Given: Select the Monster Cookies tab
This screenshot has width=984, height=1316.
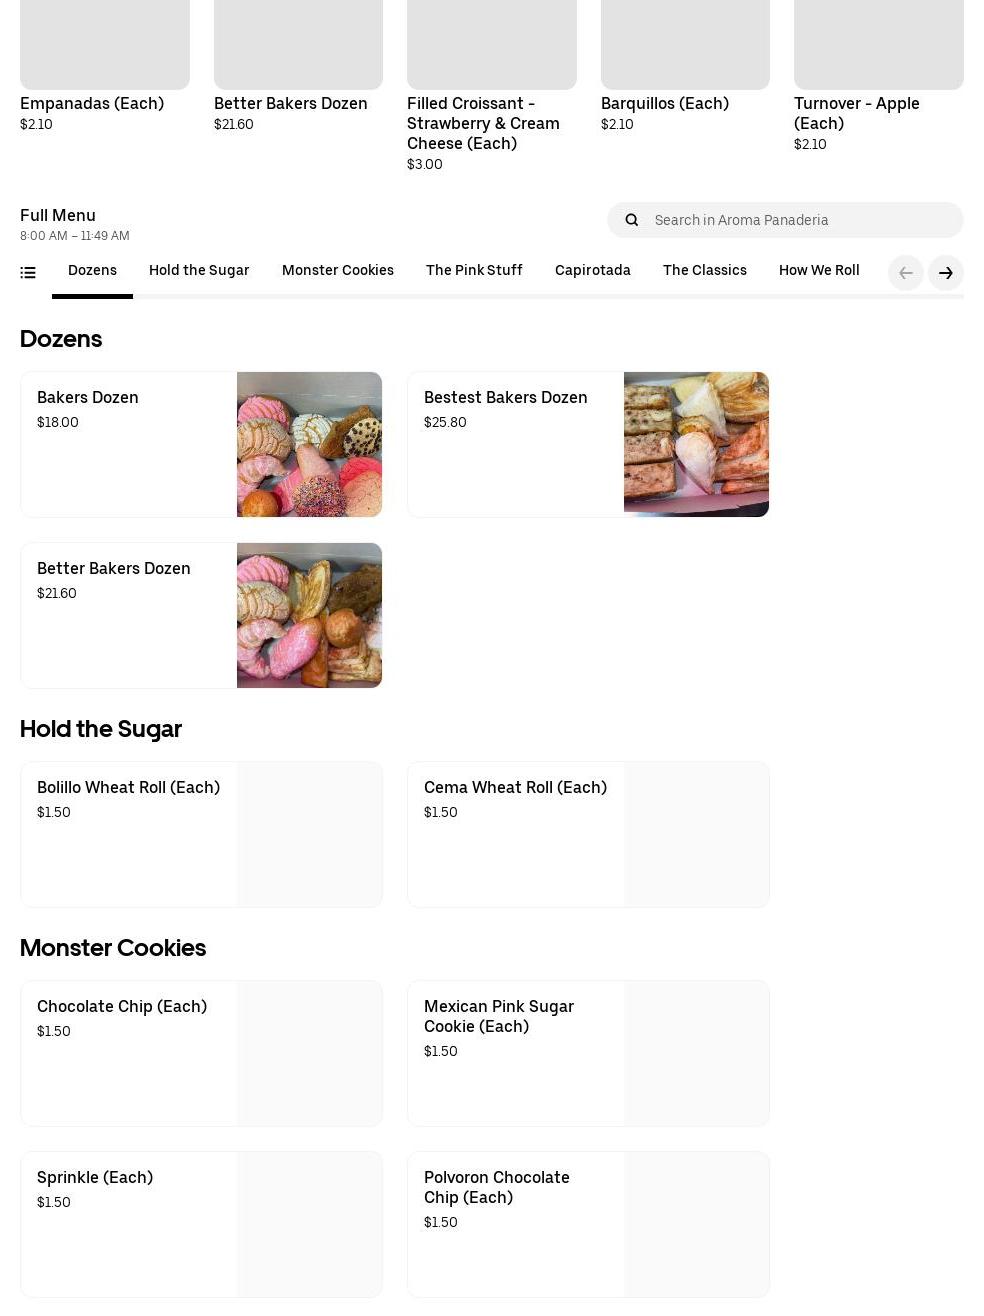Looking at the screenshot, I should point(338,271).
